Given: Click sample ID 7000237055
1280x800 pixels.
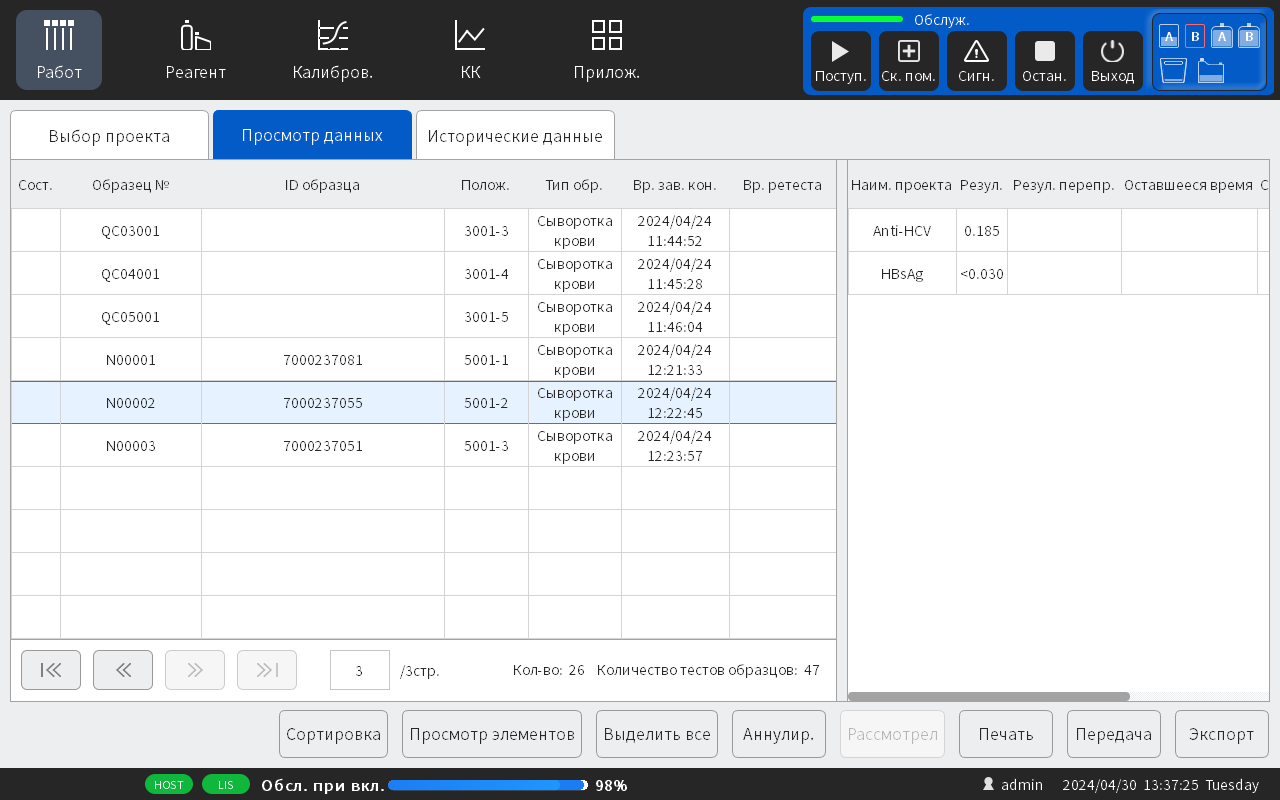Looking at the screenshot, I should 323,403.
